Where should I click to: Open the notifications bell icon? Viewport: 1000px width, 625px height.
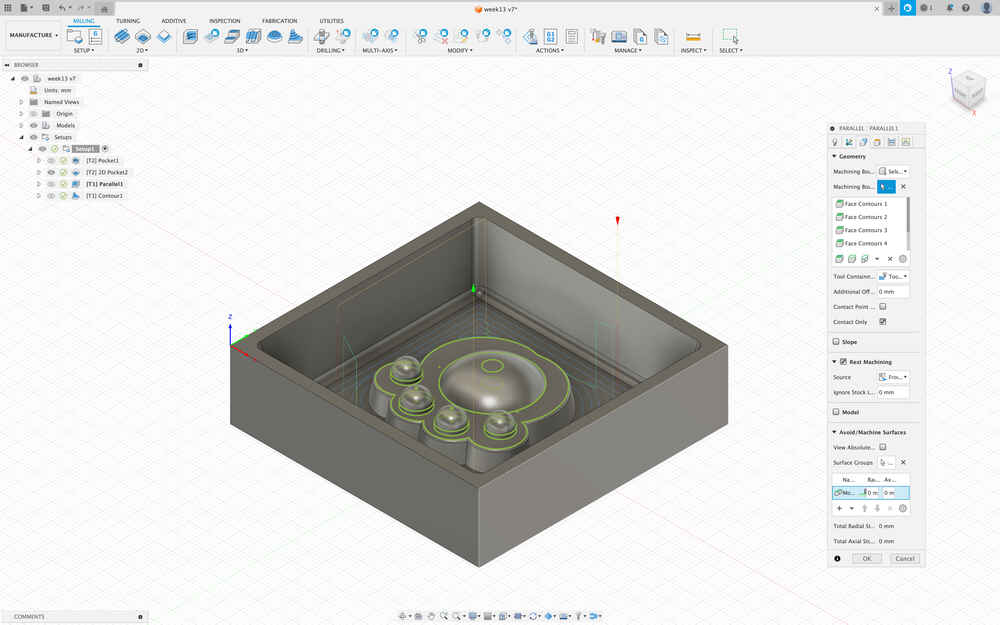coord(950,8)
